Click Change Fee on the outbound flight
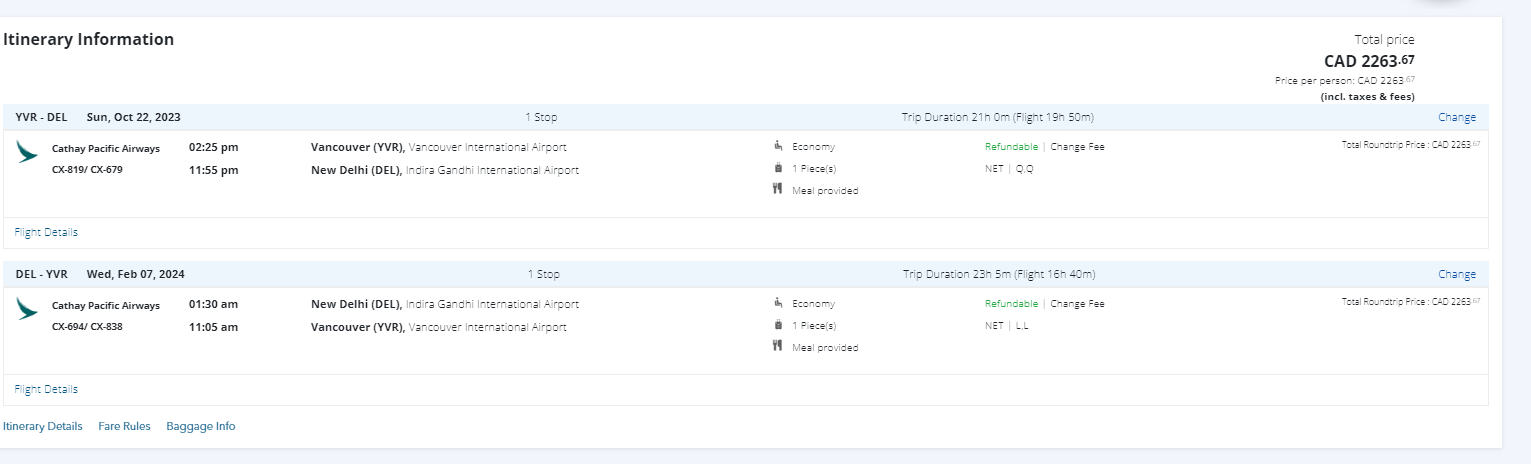This screenshot has height=464, width=1531. (x=1077, y=147)
